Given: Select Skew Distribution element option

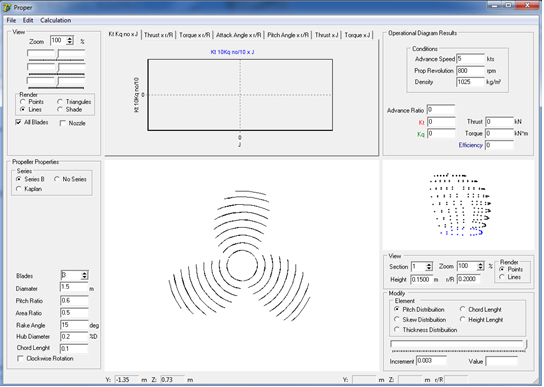Looking at the screenshot, I should [397, 319].
